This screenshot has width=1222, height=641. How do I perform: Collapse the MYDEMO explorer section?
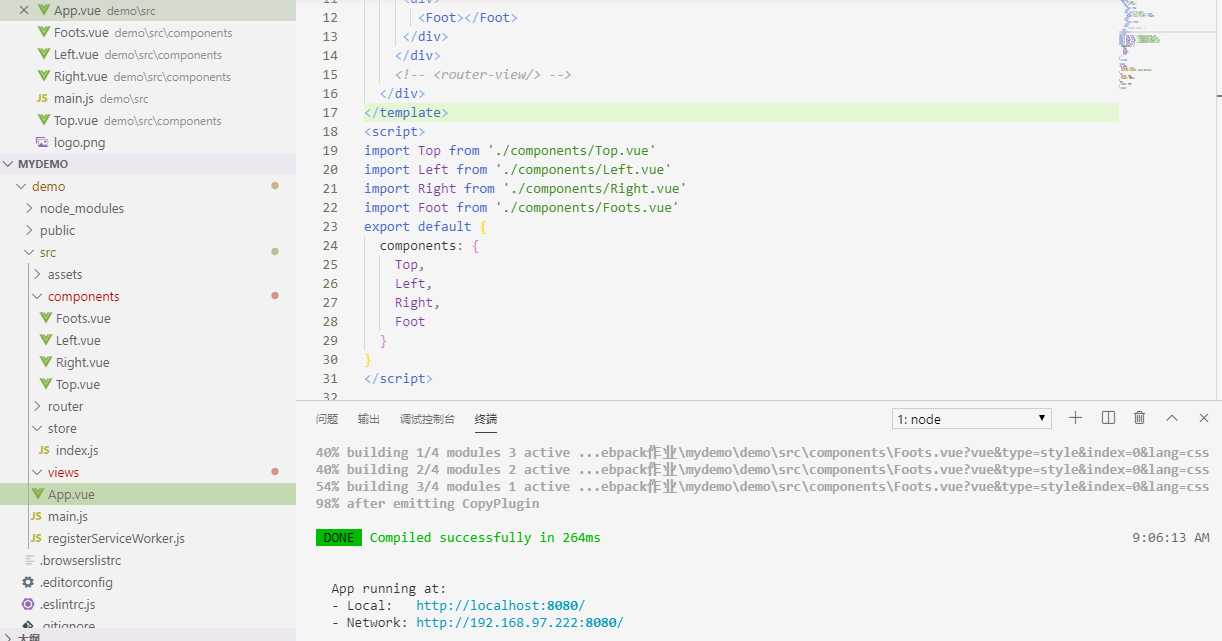(x=148, y=164)
